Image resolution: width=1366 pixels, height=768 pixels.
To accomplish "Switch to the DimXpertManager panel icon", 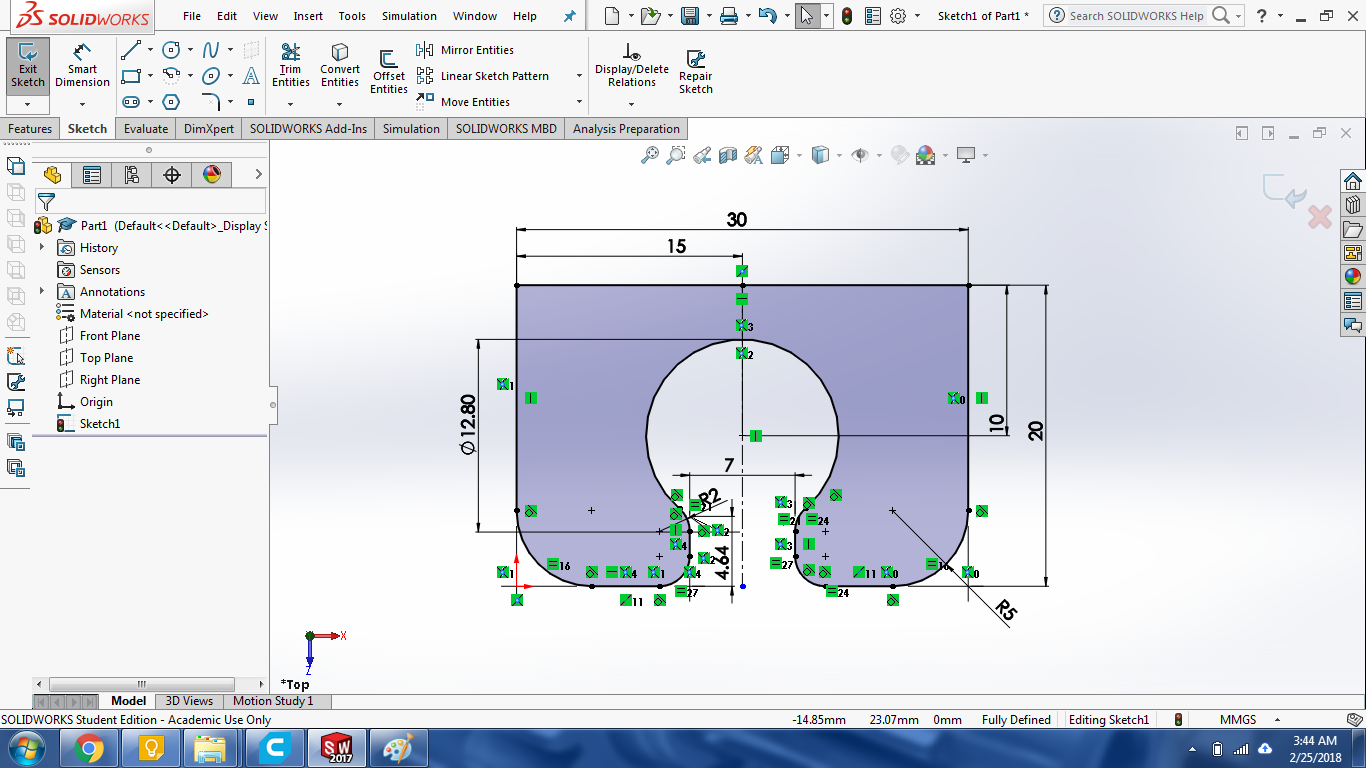I will point(172,175).
